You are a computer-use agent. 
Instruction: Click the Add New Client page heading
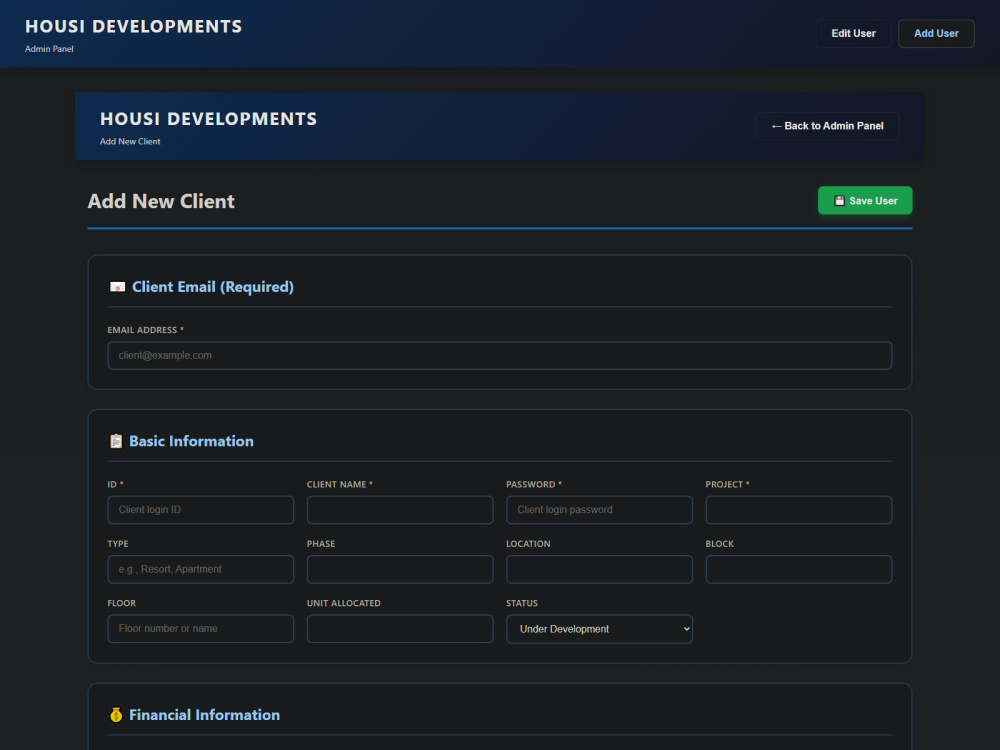coord(161,202)
